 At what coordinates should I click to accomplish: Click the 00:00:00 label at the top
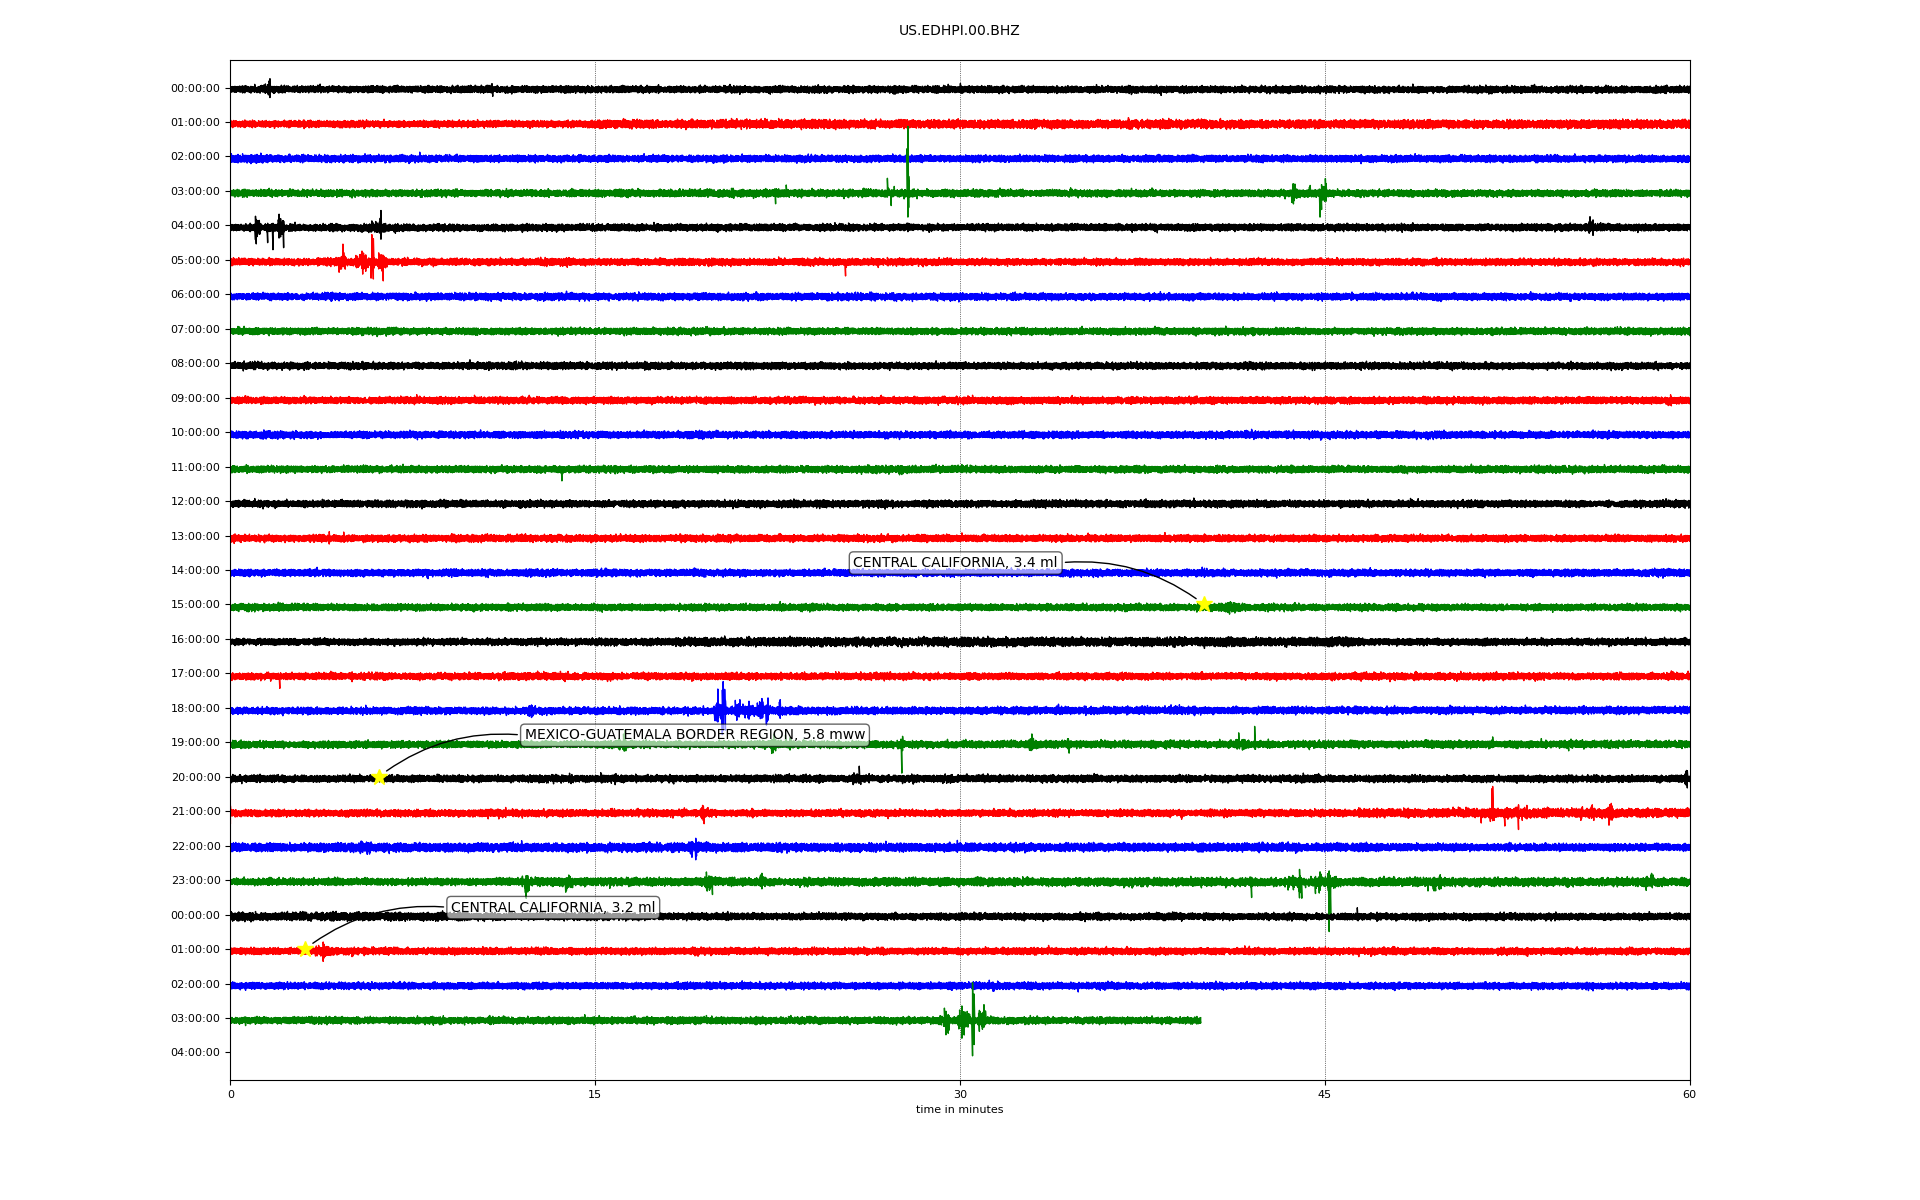195,89
